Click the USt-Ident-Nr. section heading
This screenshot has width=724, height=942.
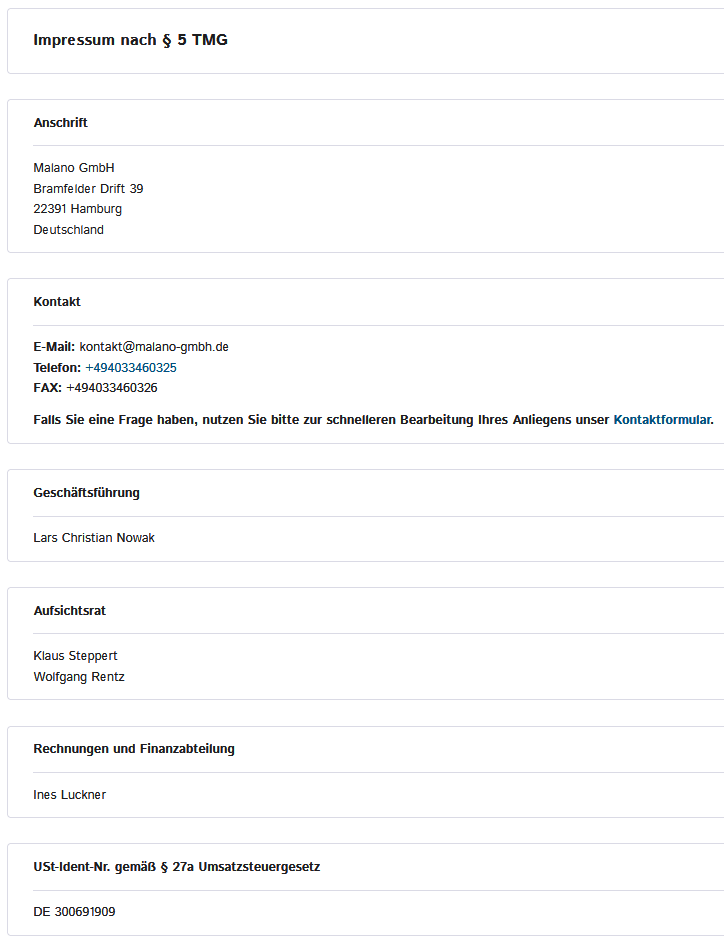pyautogui.click(x=177, y=867)
